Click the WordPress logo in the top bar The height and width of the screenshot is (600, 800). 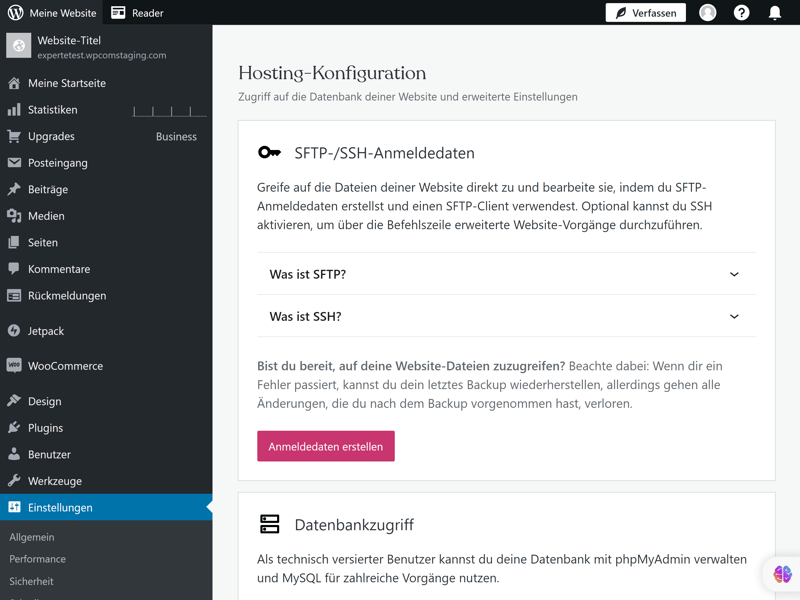pyautogui.click(x=14, y=13)
